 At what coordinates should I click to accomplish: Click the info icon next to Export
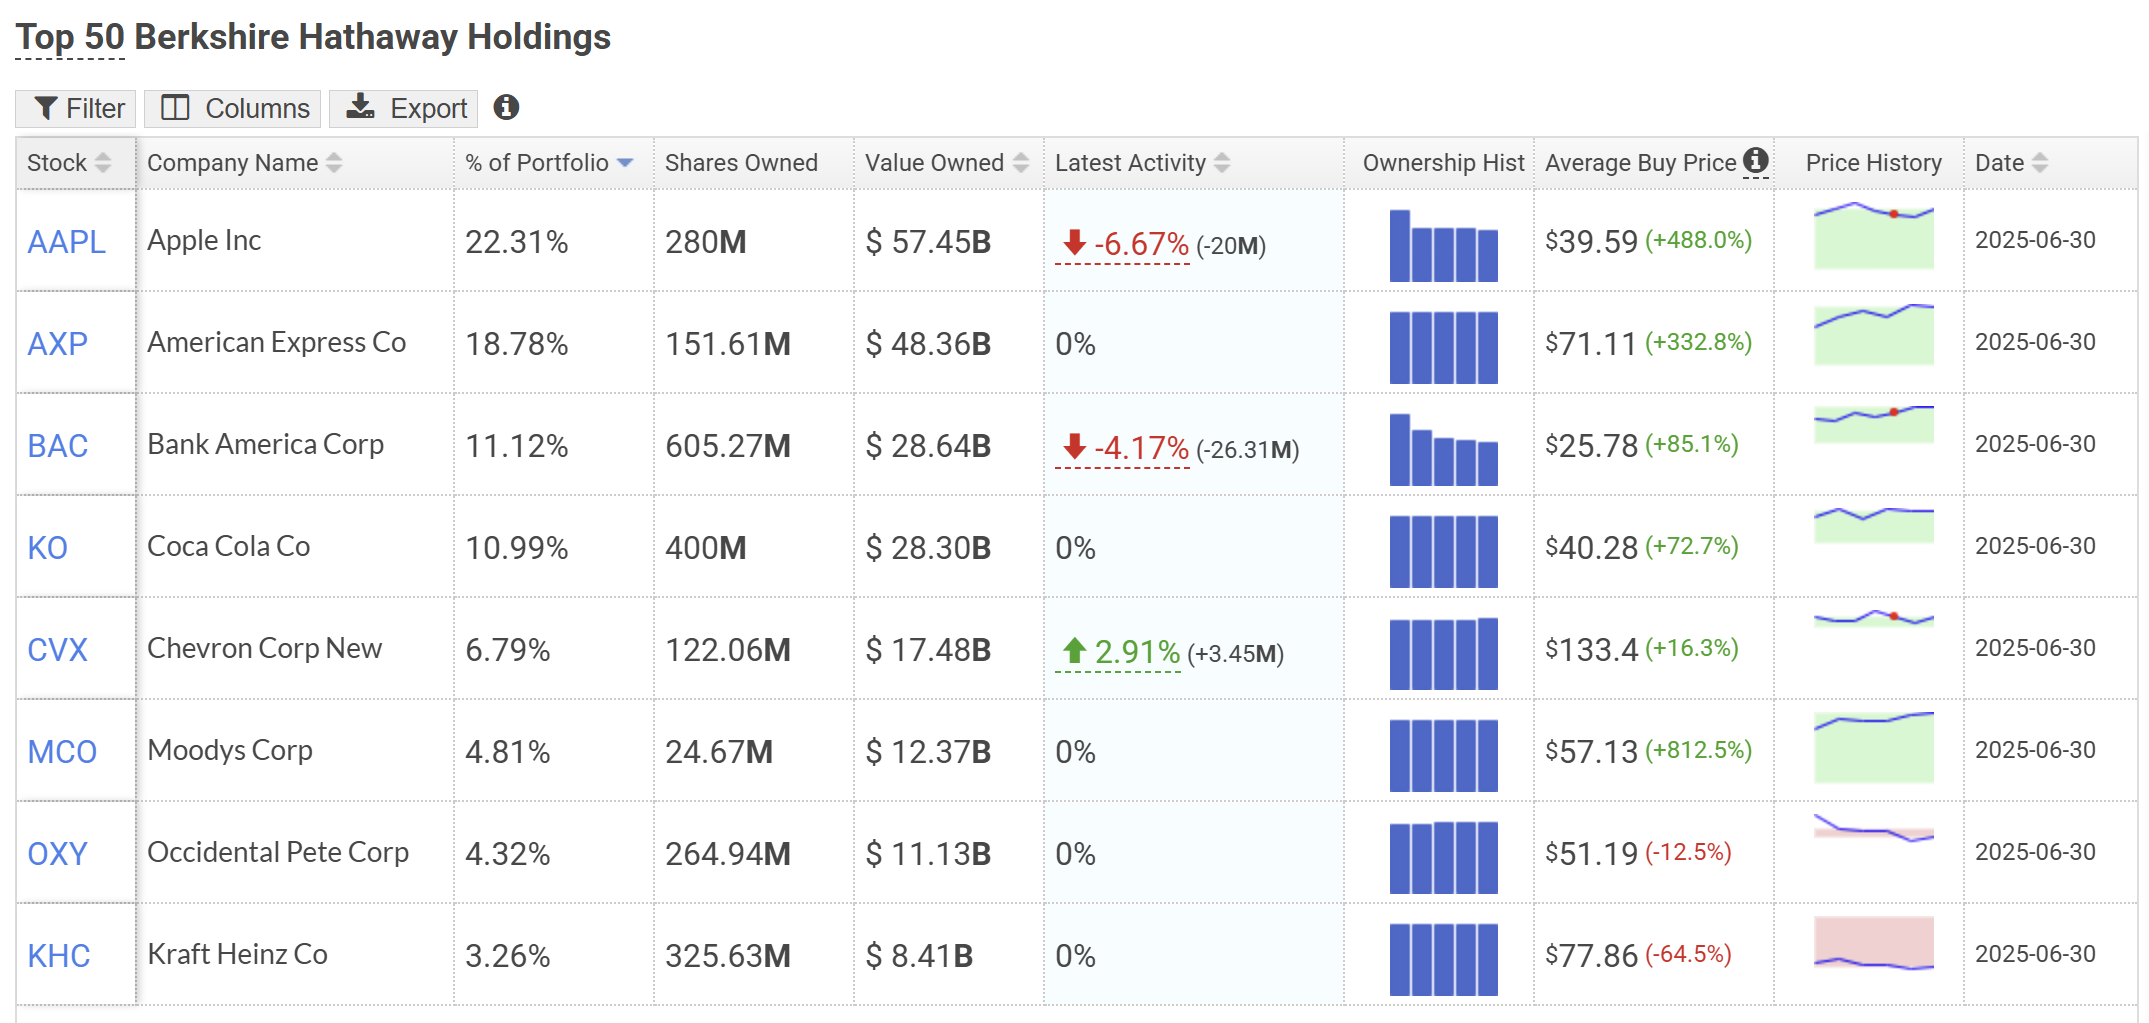(x=506, y=107)
